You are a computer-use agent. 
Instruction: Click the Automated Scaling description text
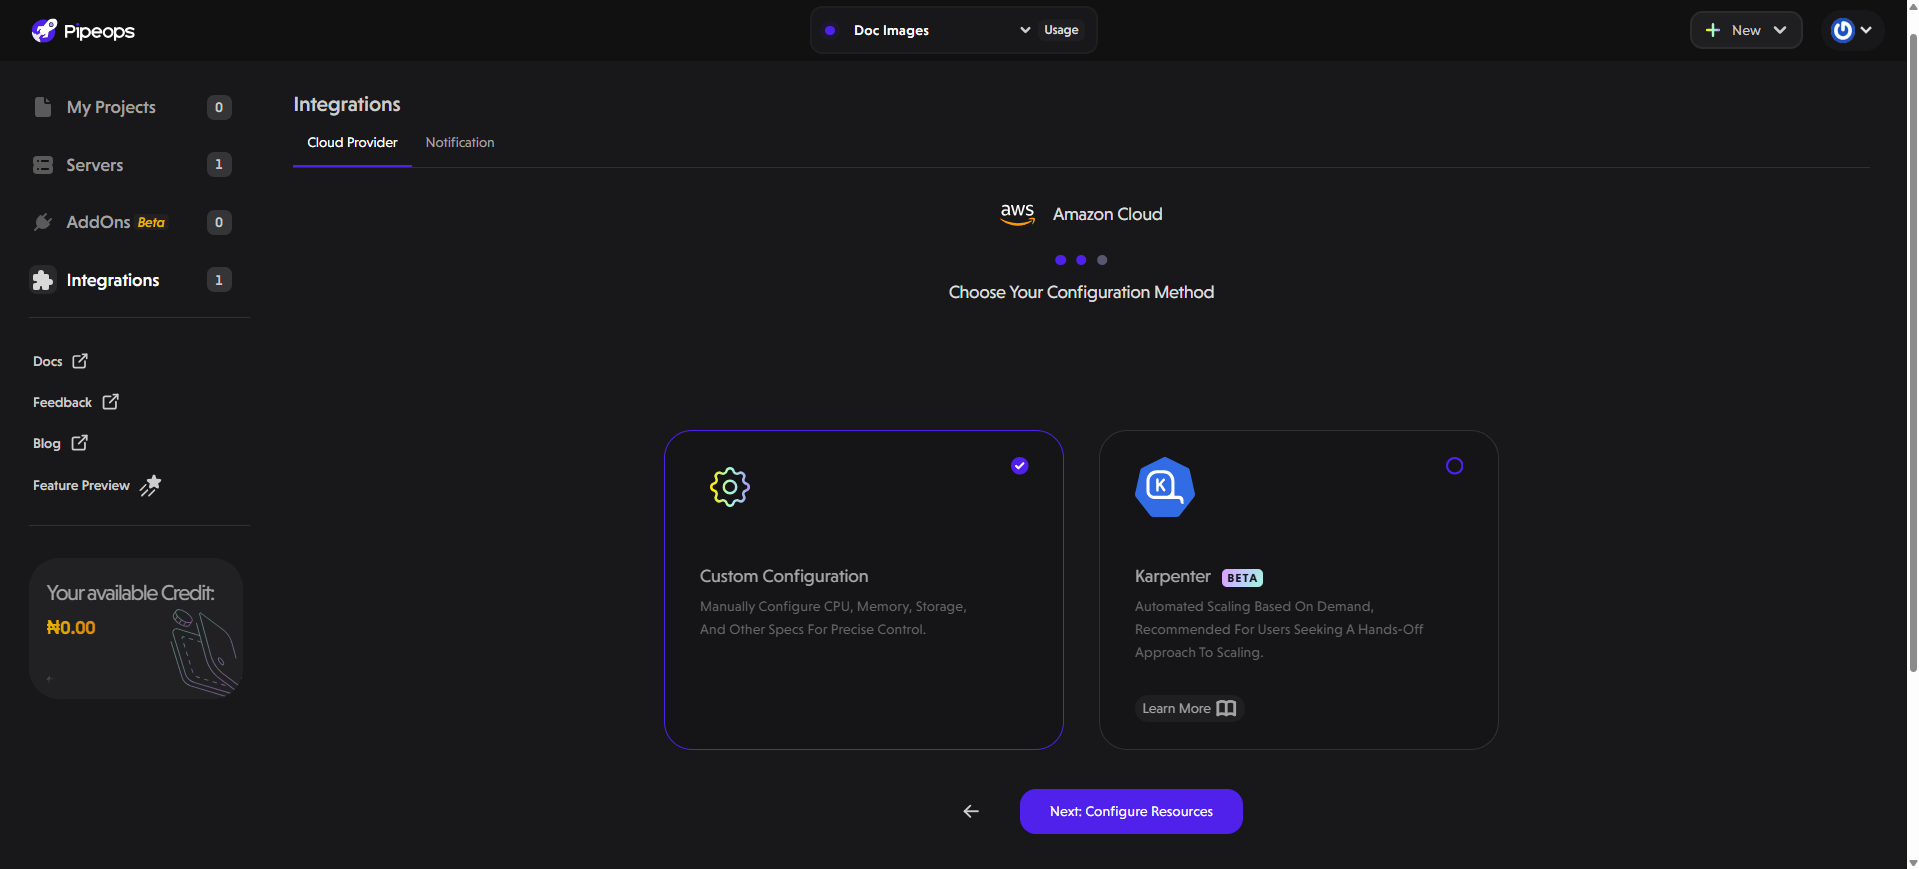click(1279, 629)
